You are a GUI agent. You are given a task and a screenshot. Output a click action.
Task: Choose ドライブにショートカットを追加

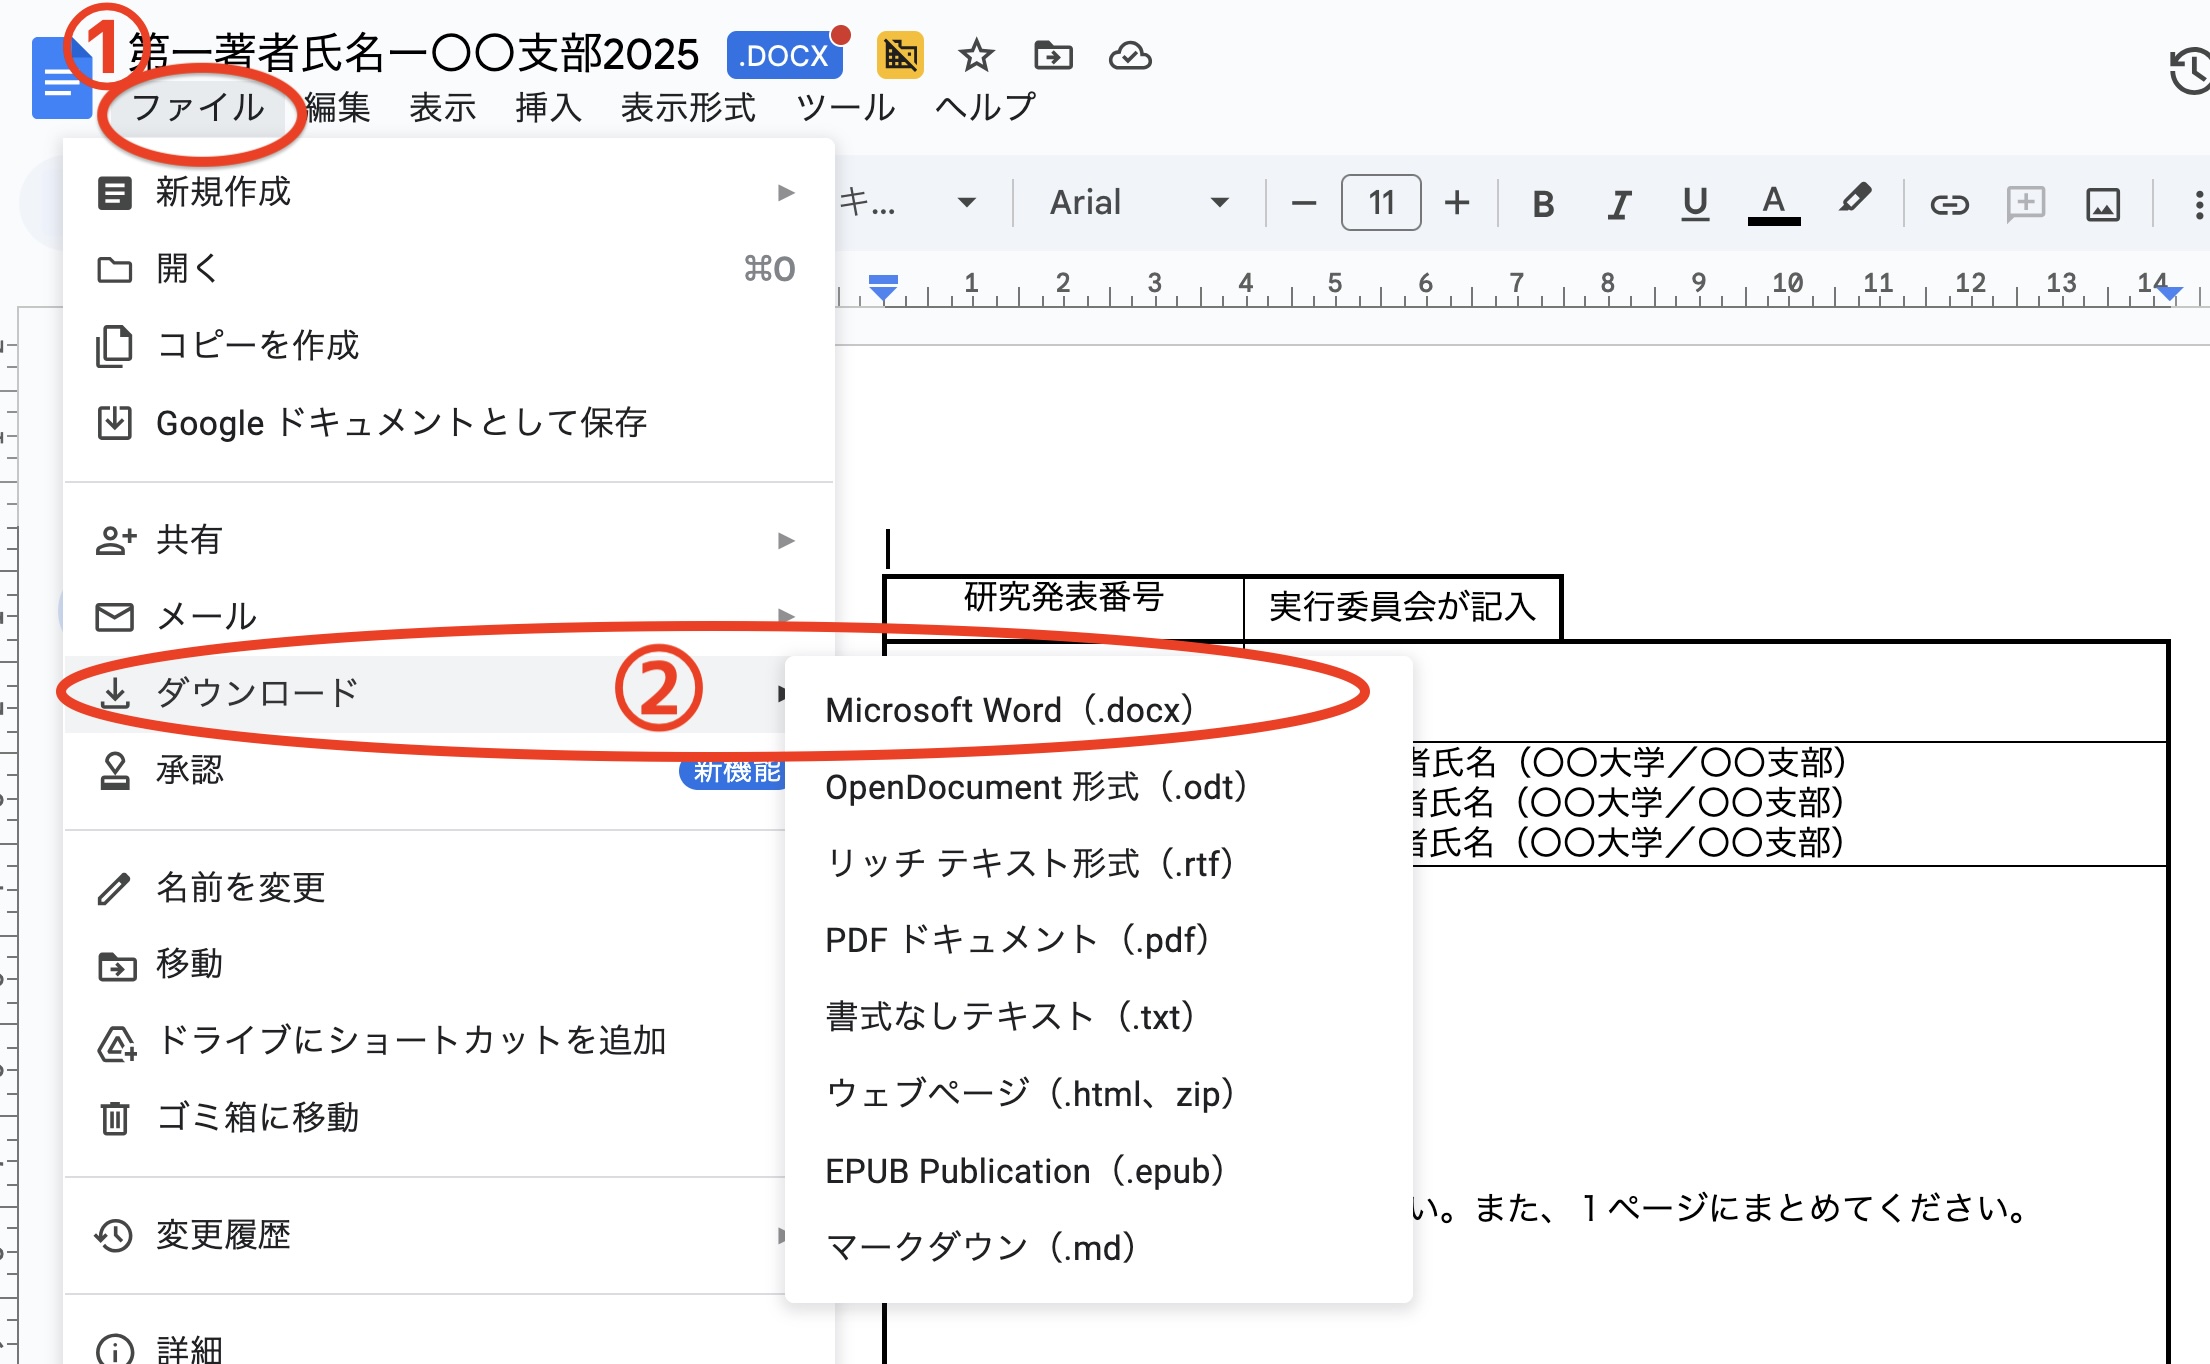[425, 1041]
